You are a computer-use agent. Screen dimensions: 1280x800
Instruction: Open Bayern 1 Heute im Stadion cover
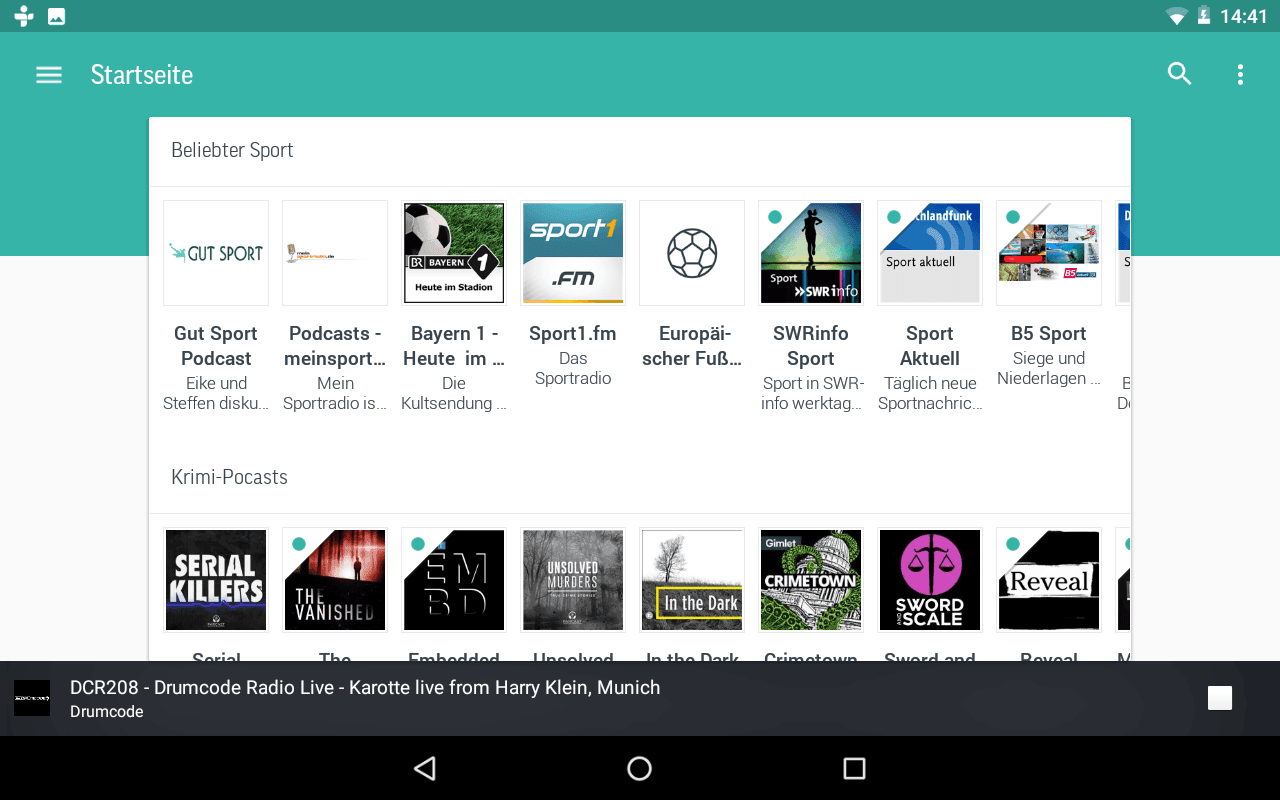point(454,253)
